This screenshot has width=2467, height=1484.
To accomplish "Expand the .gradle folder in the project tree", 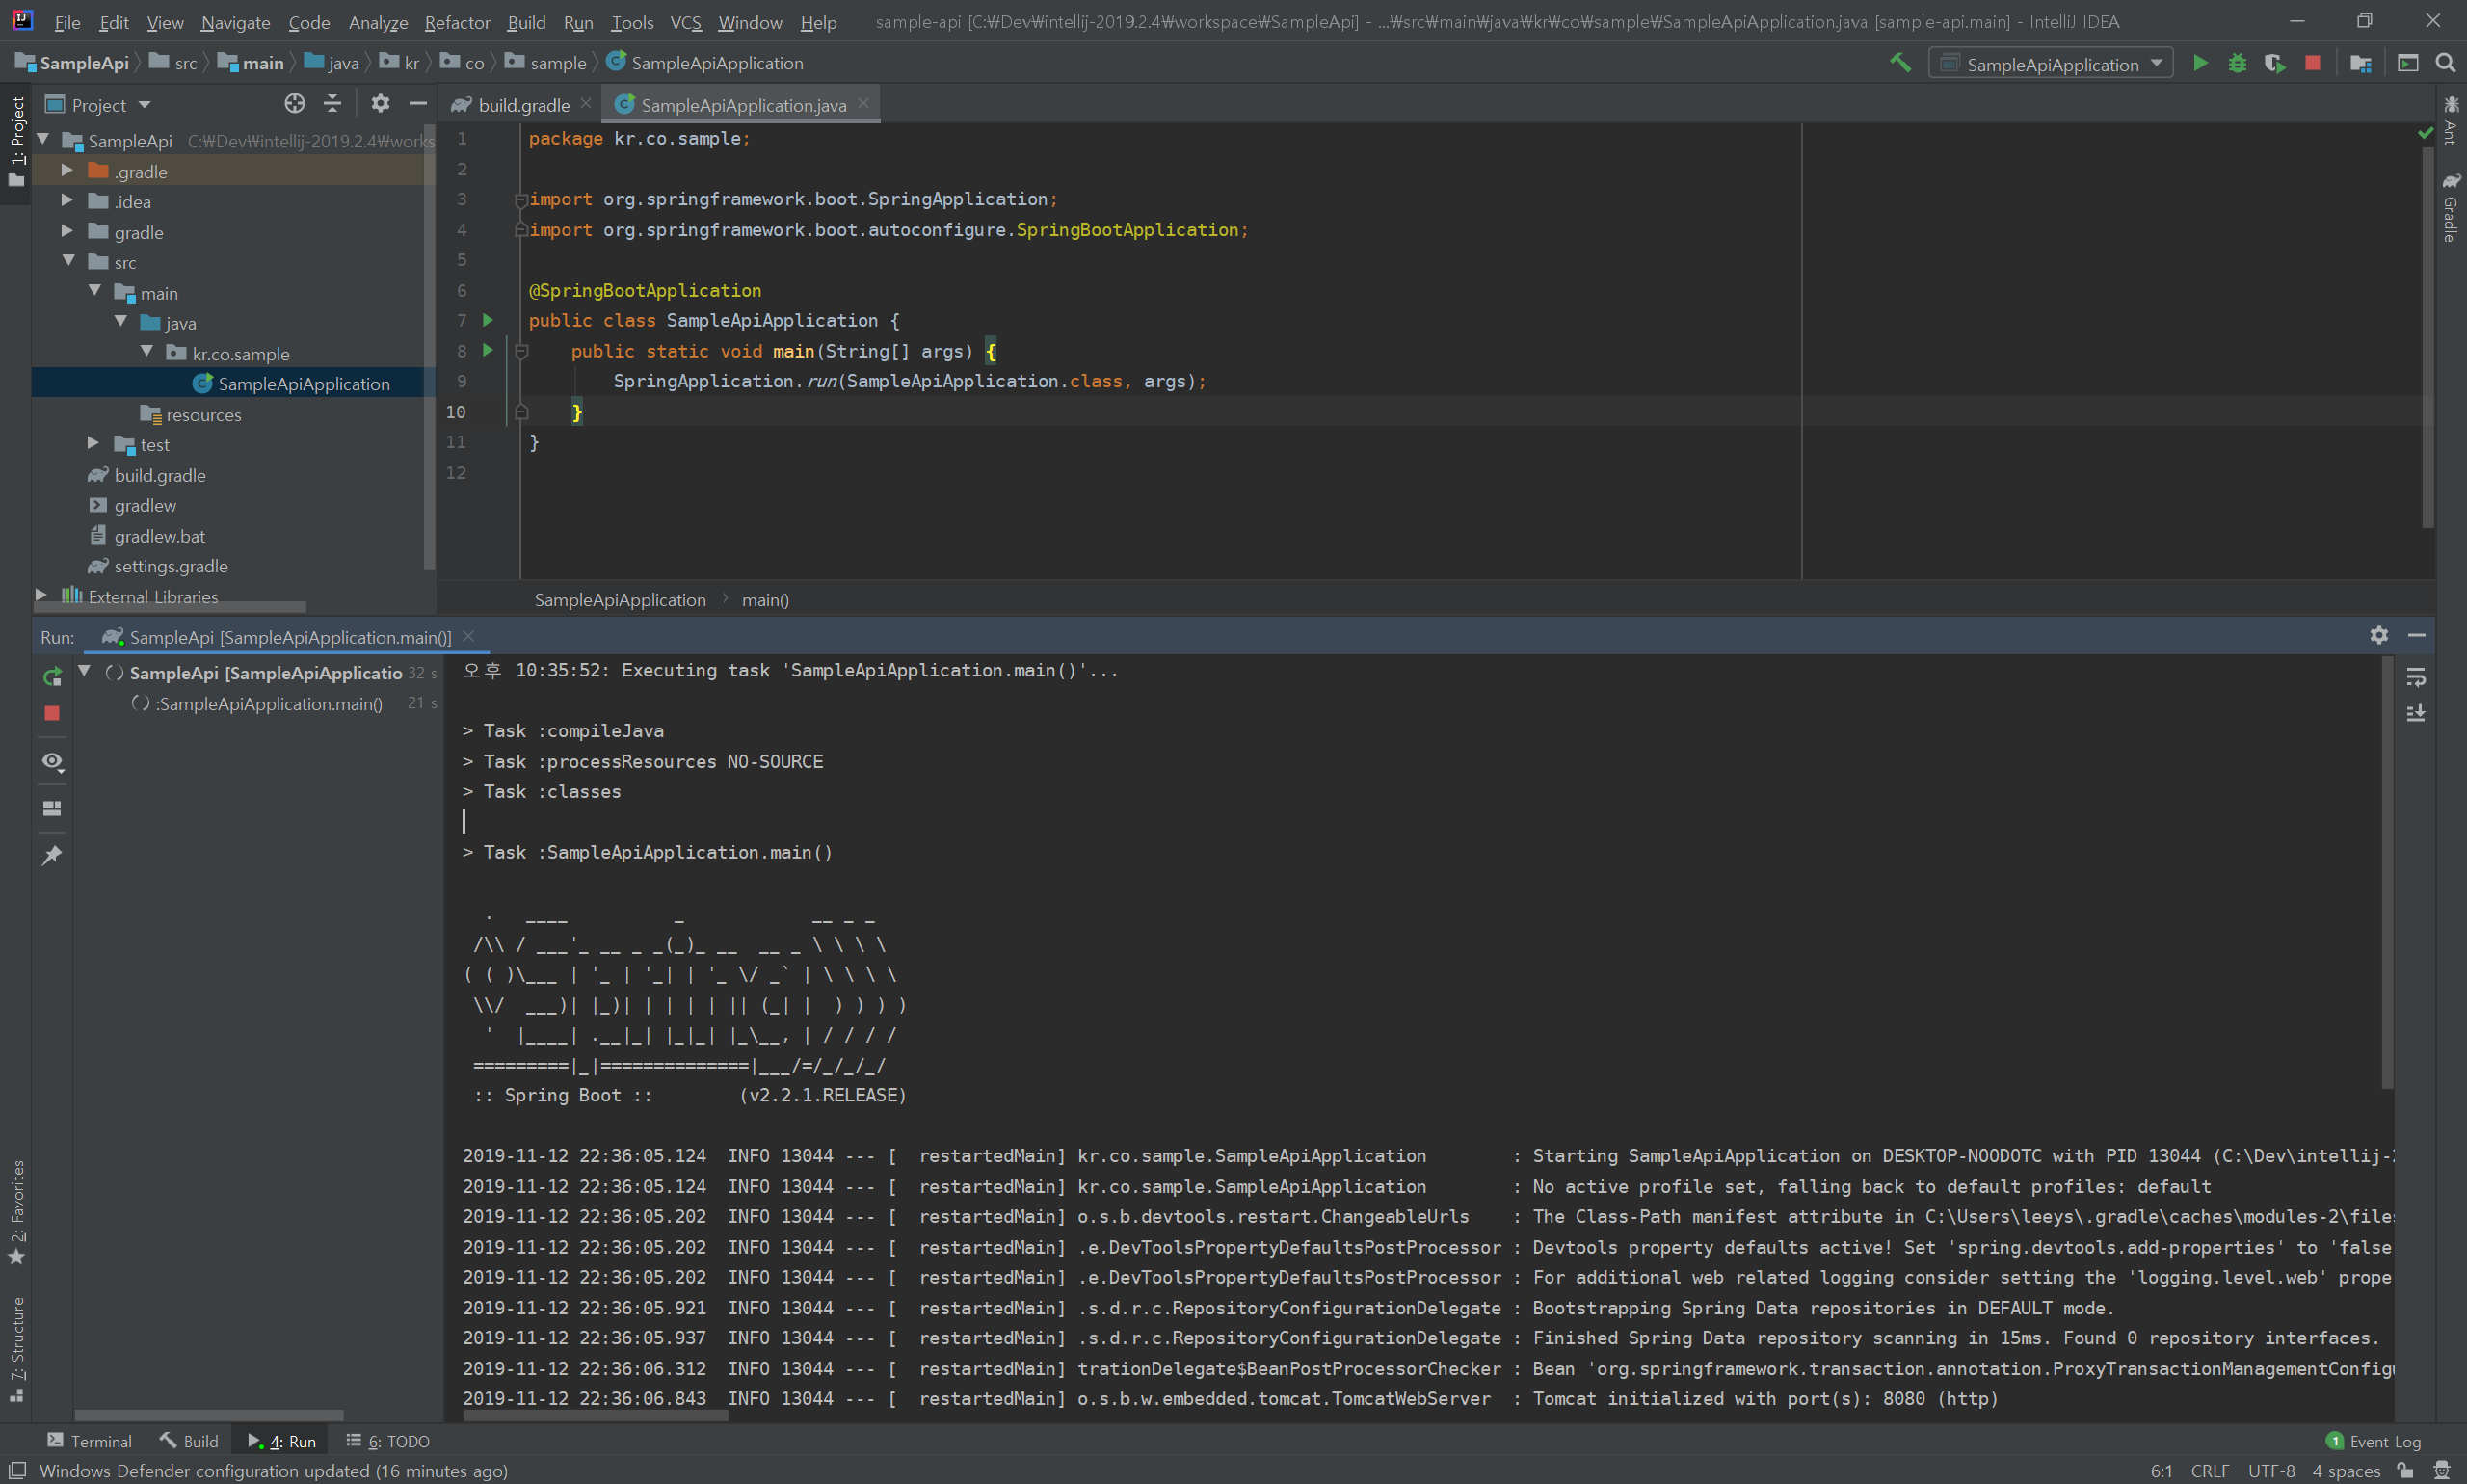I will (x=67, y=171).
